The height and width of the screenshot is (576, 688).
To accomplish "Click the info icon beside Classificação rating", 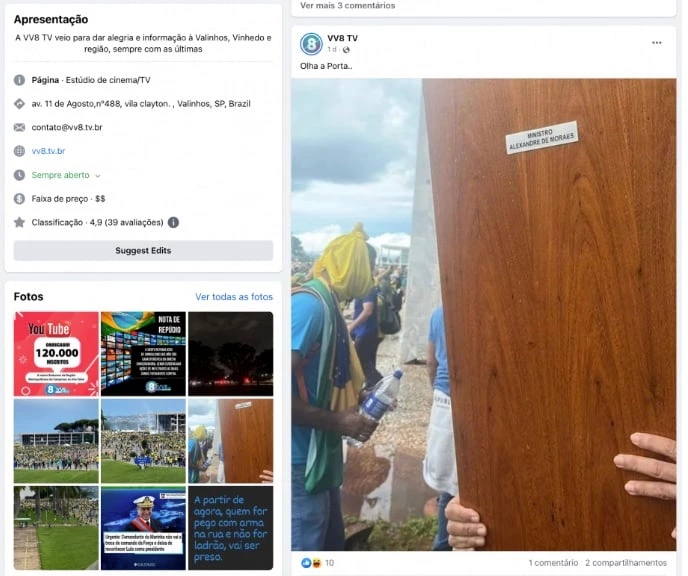I will [173, 222].
